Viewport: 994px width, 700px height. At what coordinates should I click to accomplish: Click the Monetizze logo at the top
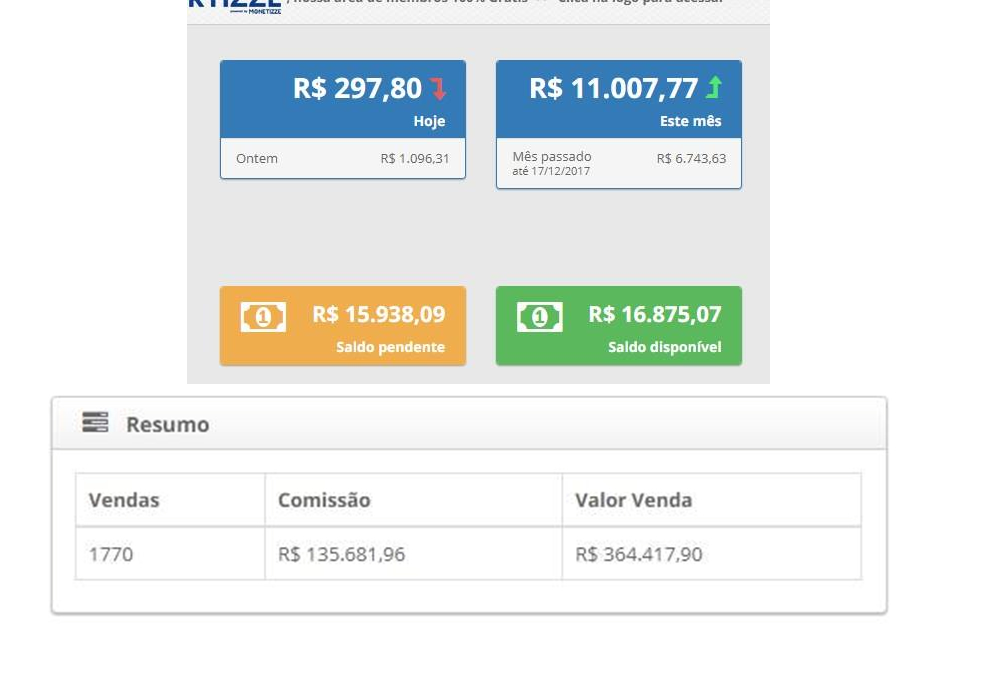pos(235,6)
